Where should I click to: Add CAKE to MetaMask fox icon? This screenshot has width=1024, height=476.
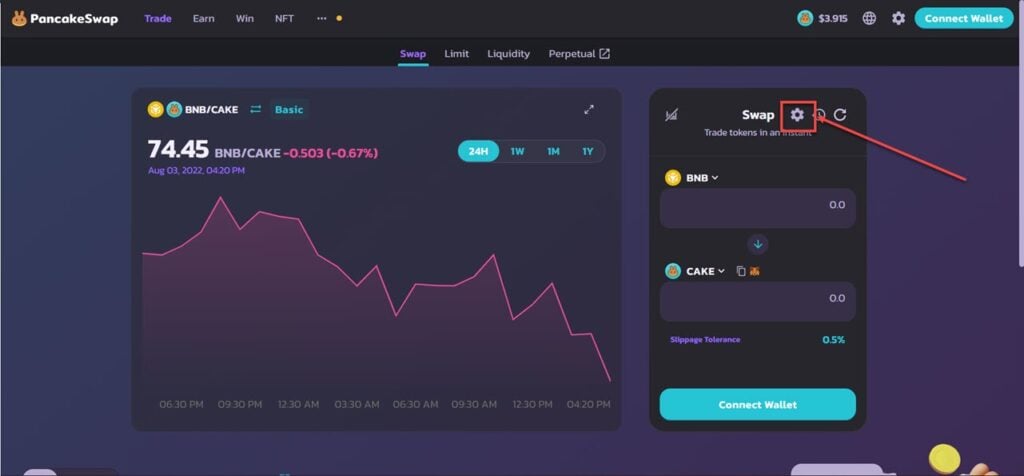click(754, 271)
